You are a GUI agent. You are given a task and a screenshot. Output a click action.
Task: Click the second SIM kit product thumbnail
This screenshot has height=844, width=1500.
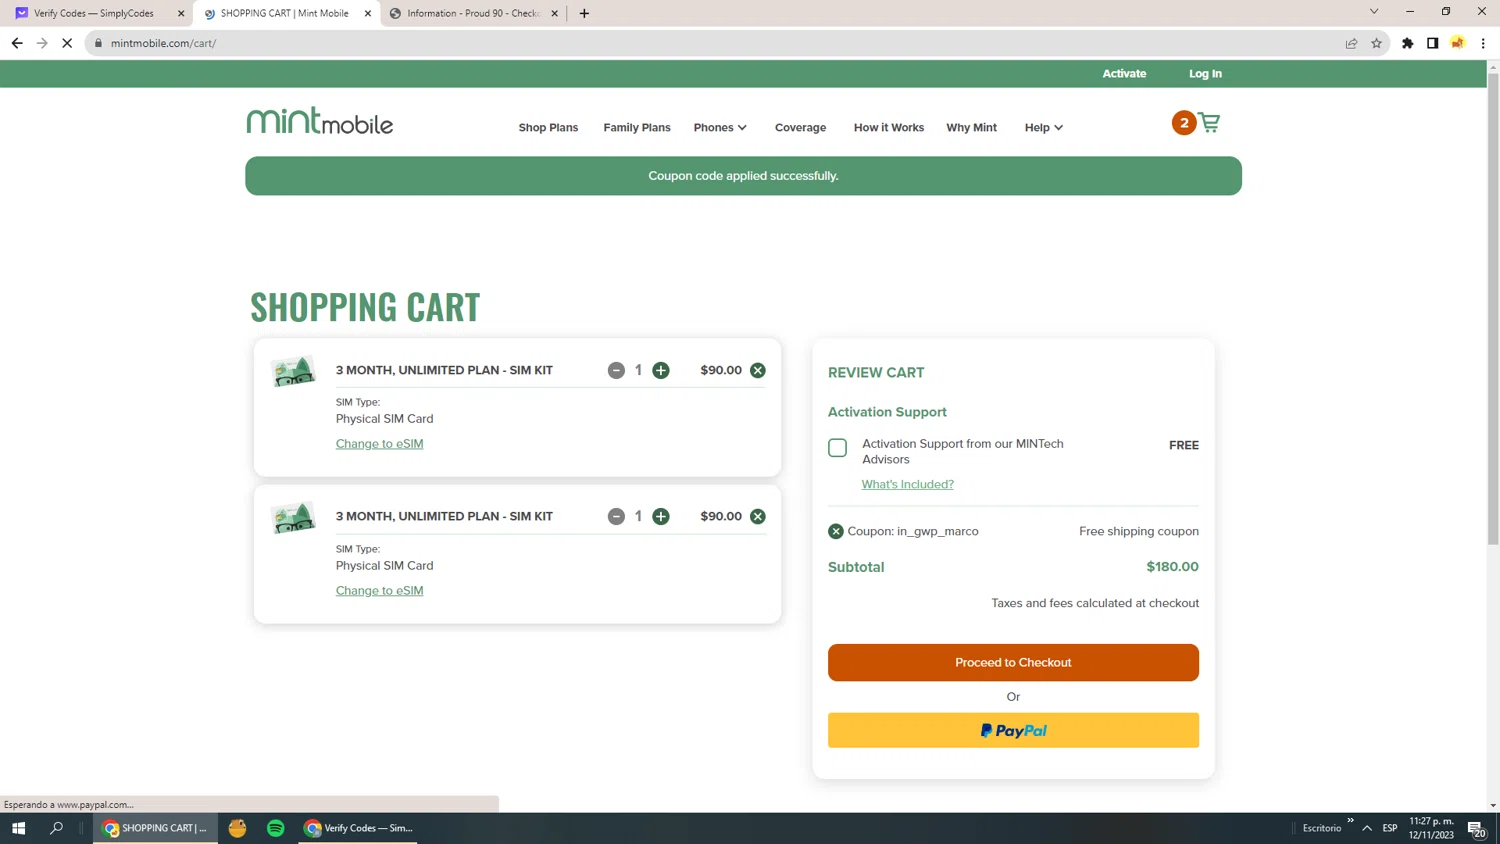[294, 518]
